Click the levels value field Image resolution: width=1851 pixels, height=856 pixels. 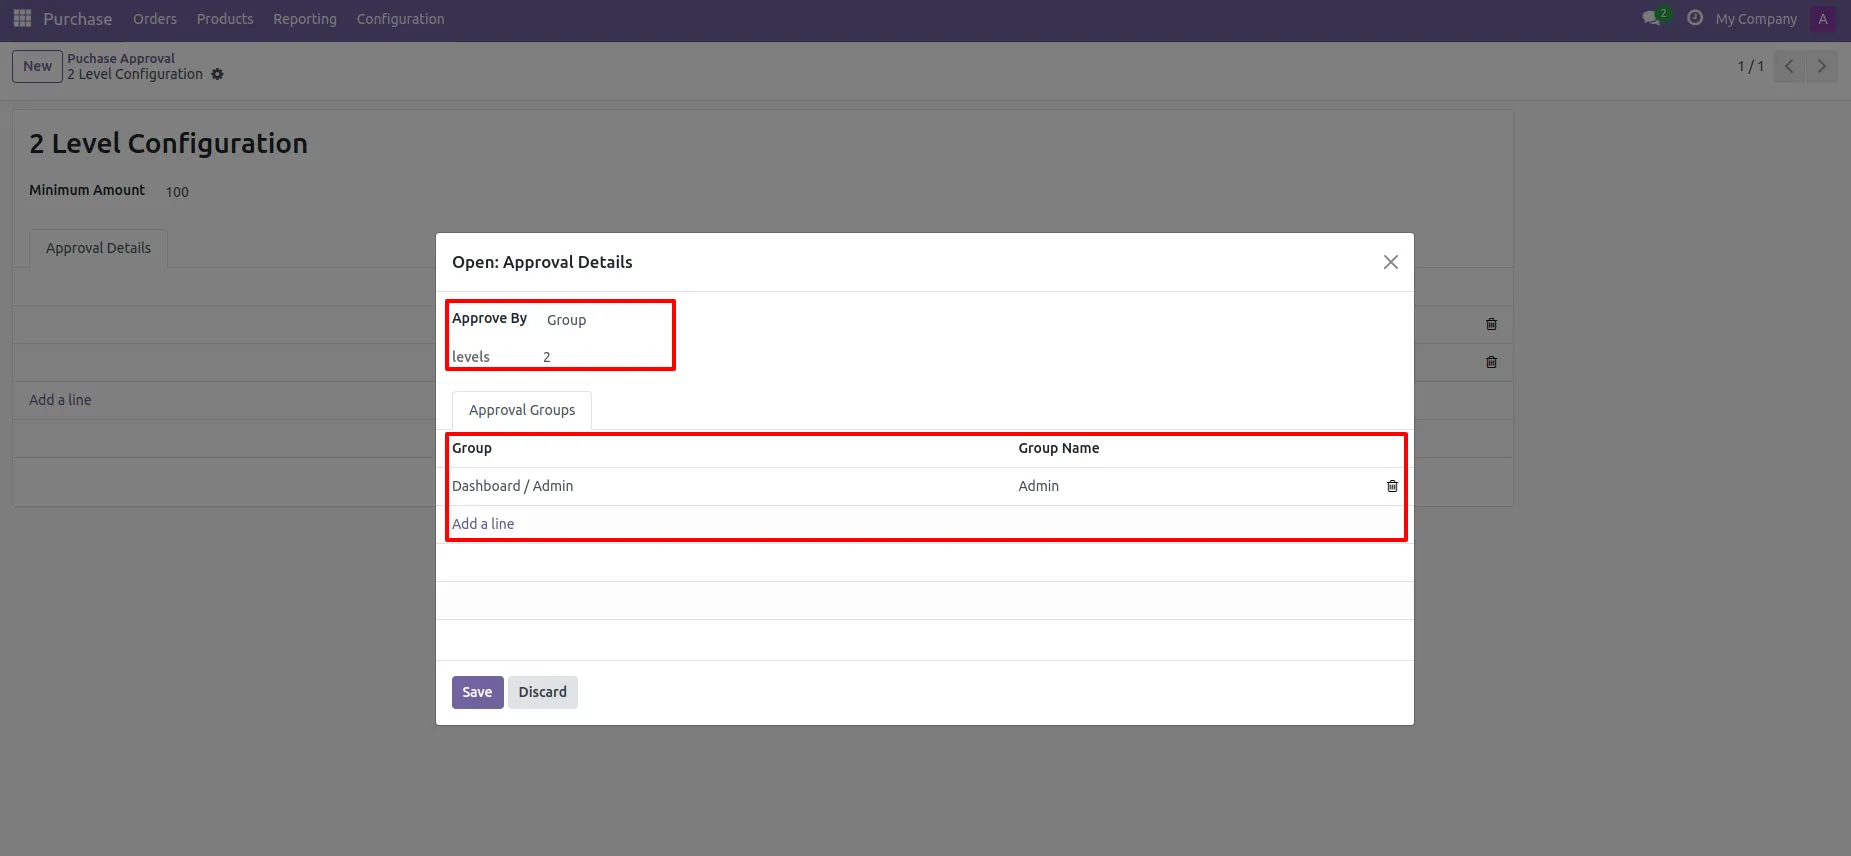[x=606, y=357]
